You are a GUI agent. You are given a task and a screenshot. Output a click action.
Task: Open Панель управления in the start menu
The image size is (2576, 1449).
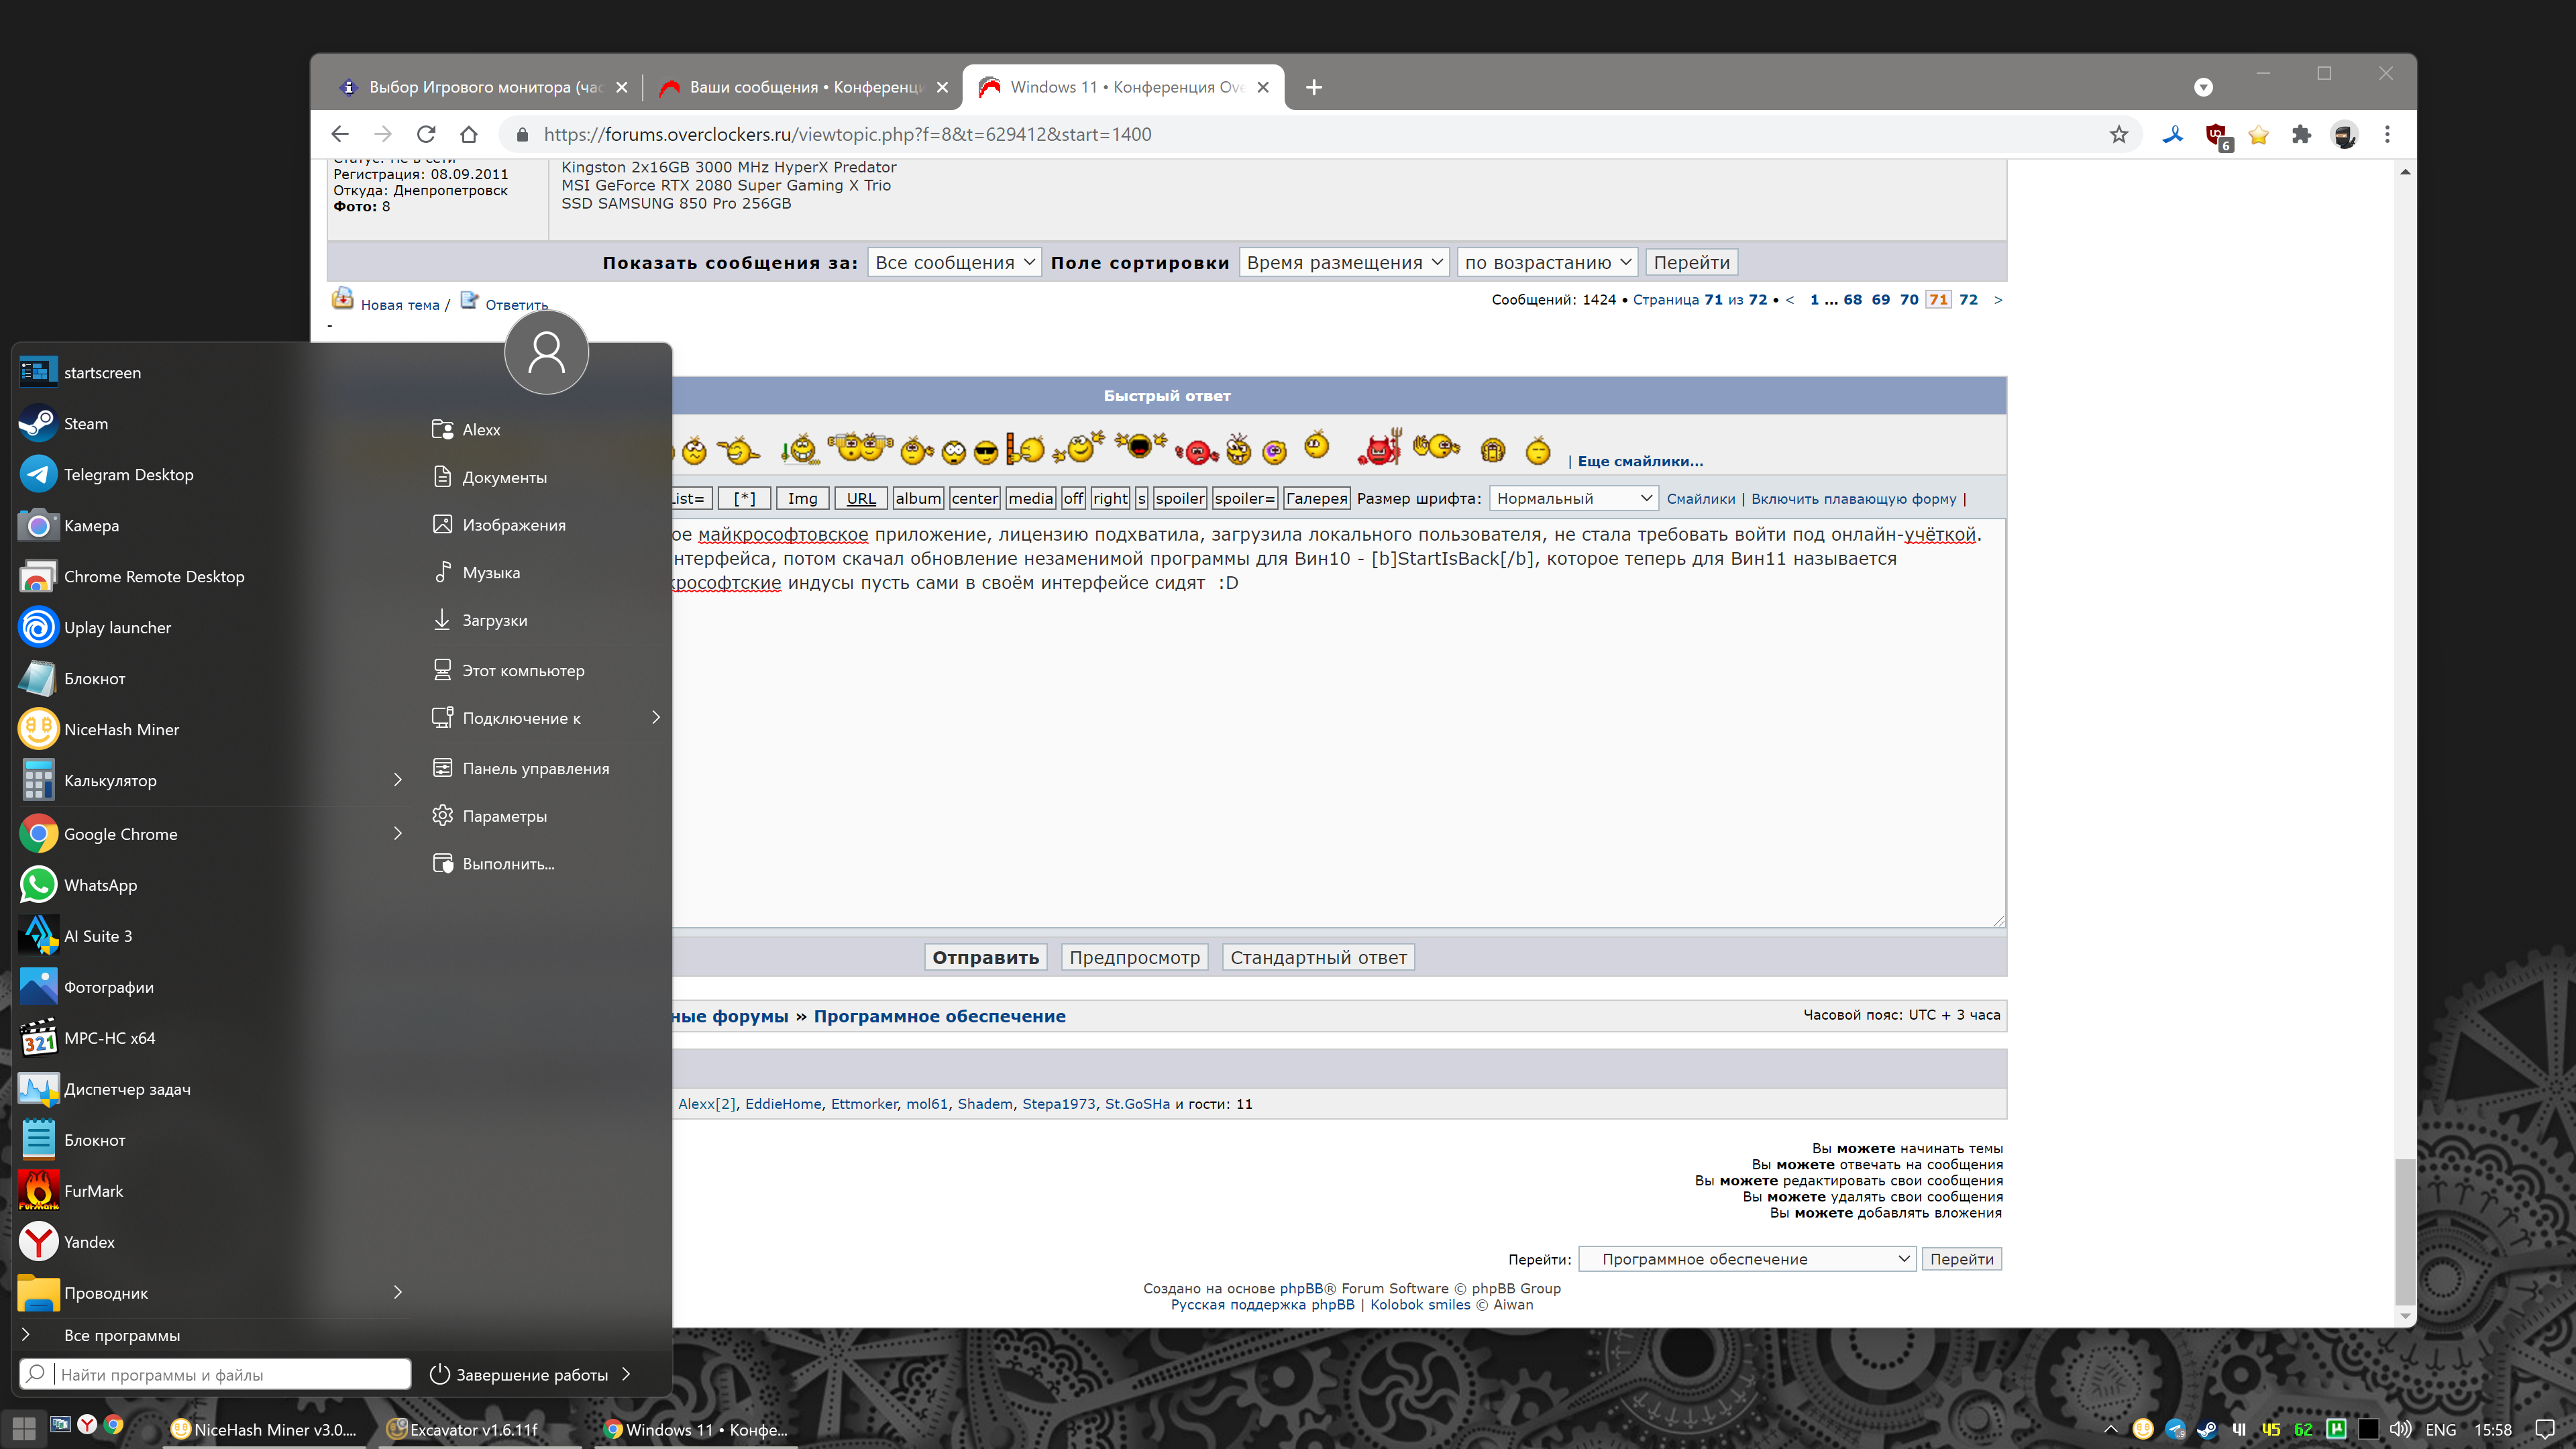click(535, 768)
